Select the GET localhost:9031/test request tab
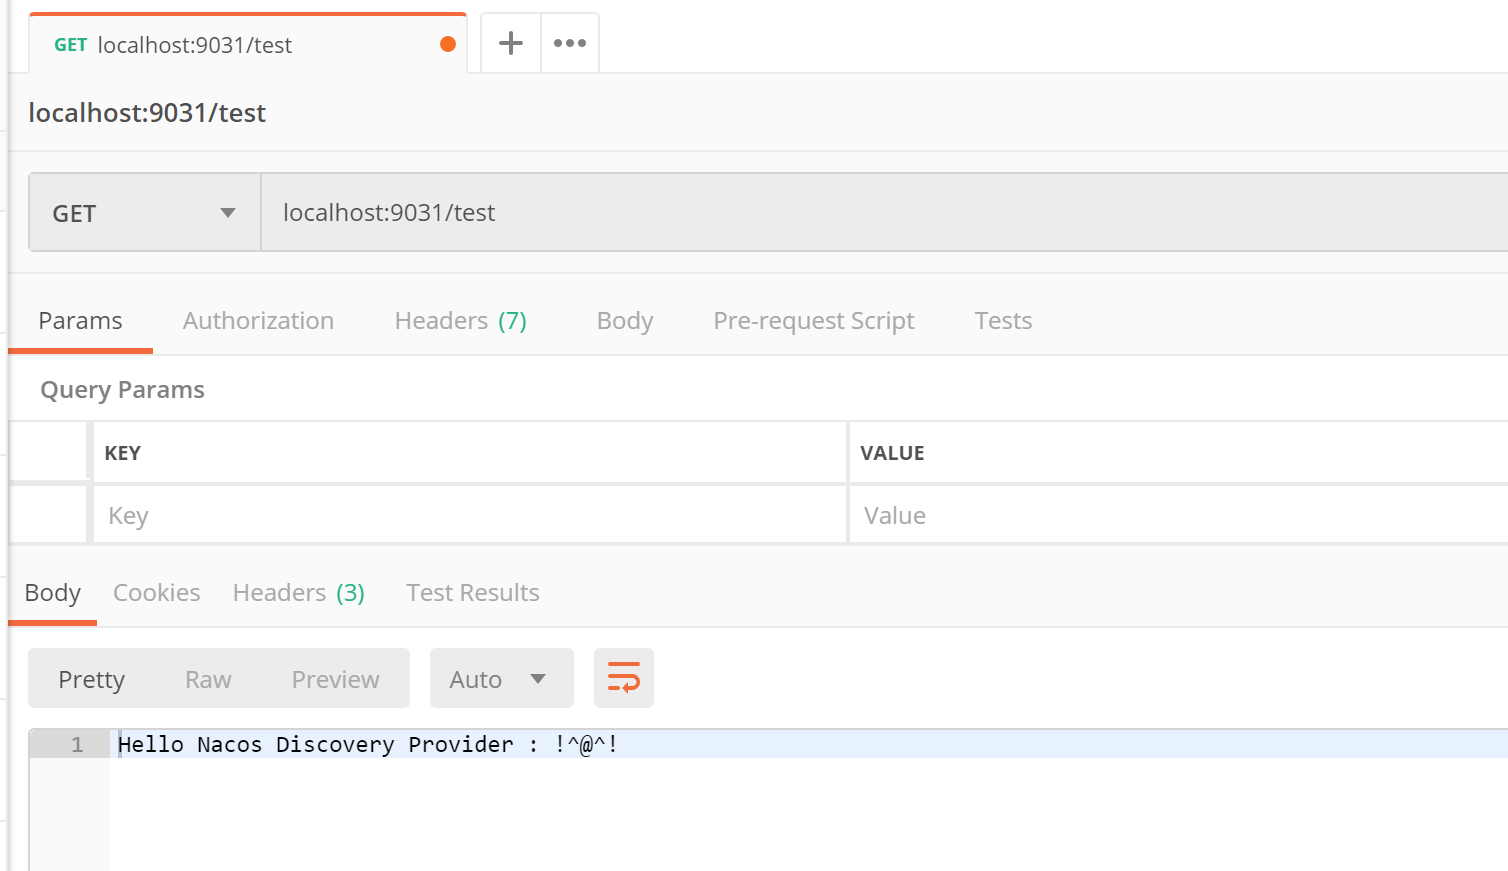The image size is (1508, 871). click(x=248, y=44)
